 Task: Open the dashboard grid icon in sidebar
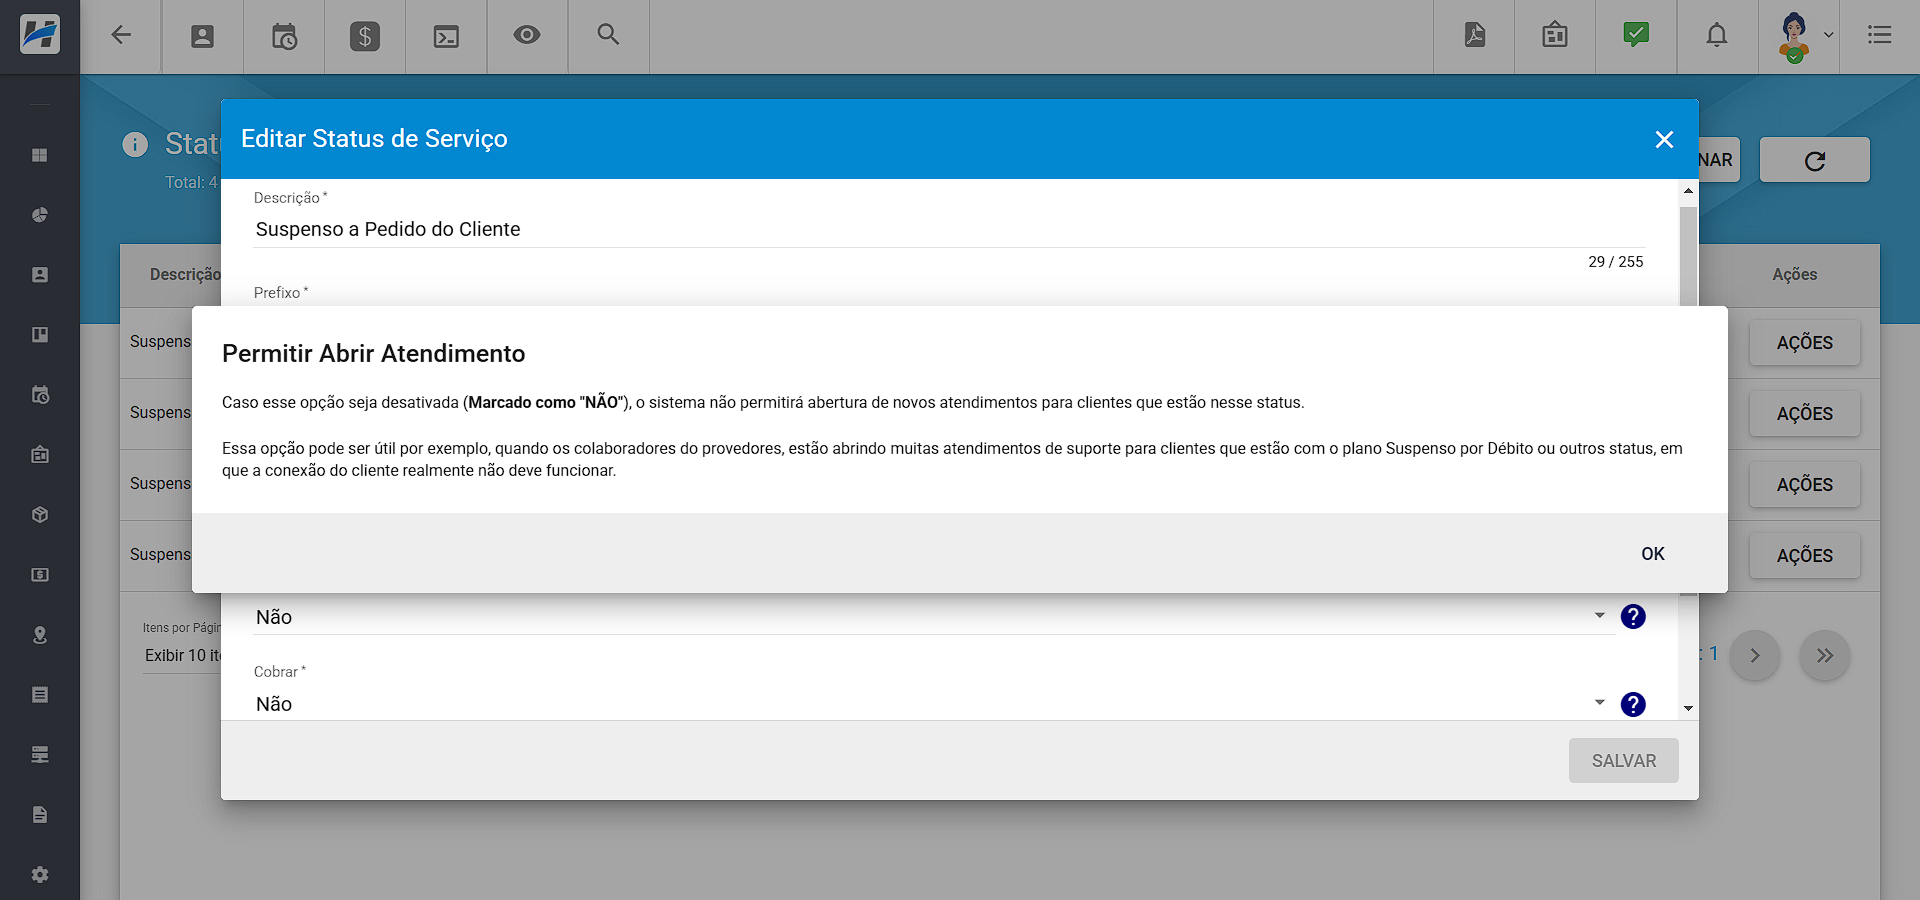tap(40, 155)
